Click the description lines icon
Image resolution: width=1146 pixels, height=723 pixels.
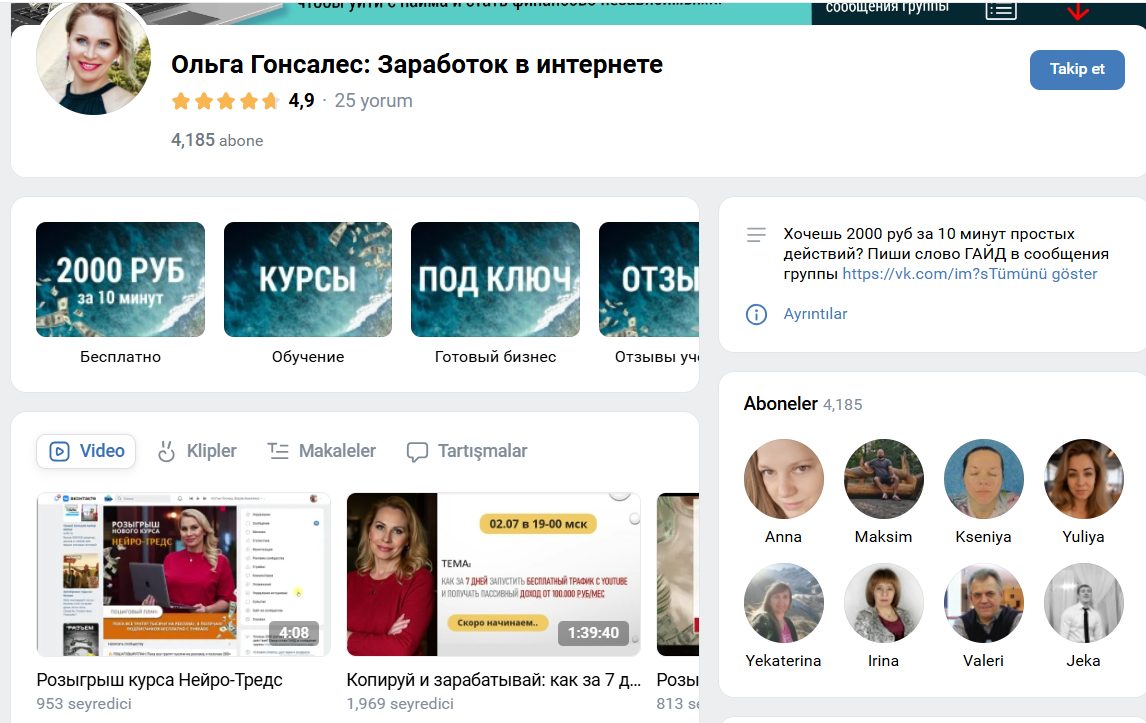click(x=756, y=235)
